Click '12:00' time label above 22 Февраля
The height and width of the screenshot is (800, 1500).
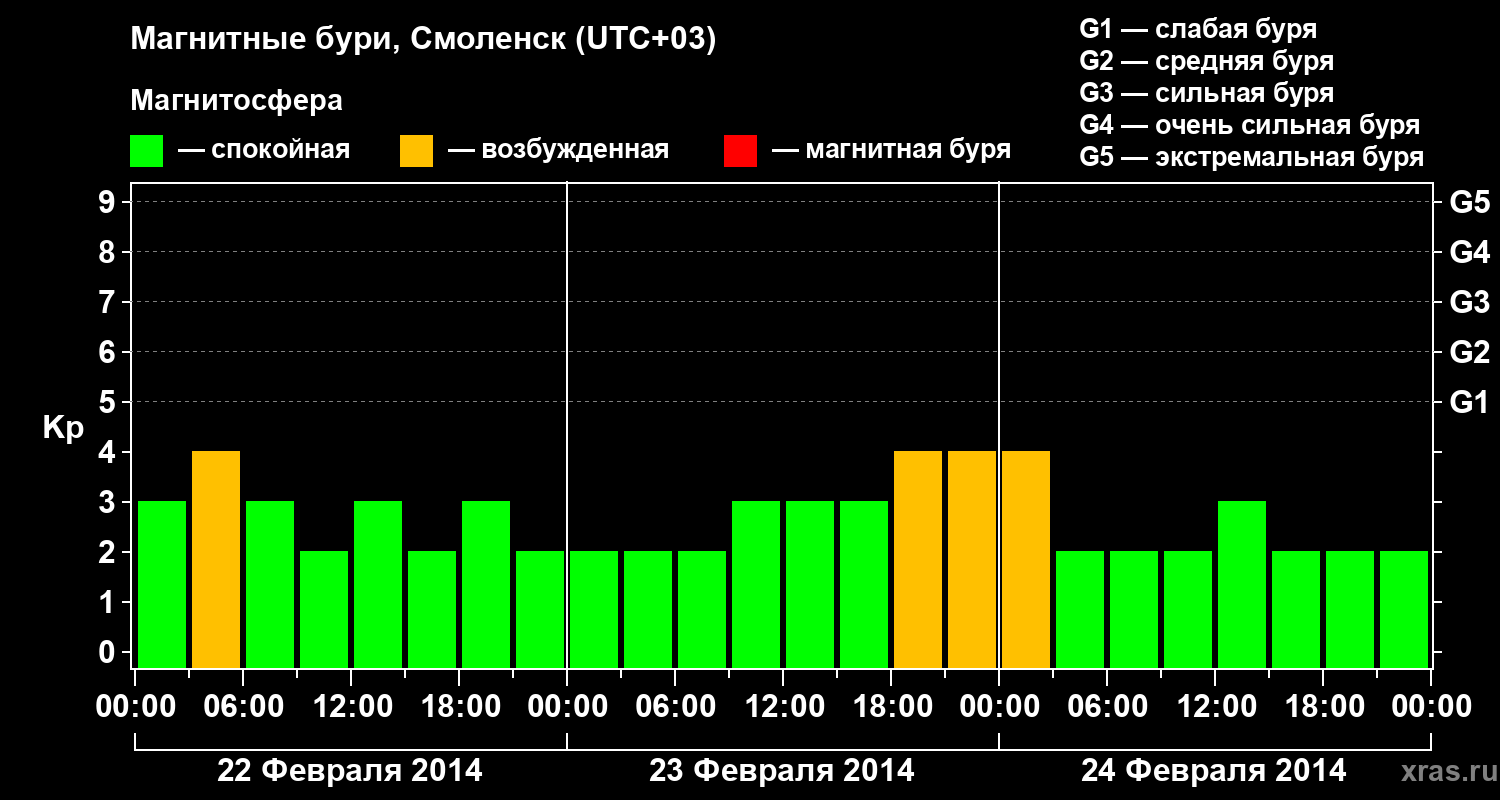click(x=351, y=707)
